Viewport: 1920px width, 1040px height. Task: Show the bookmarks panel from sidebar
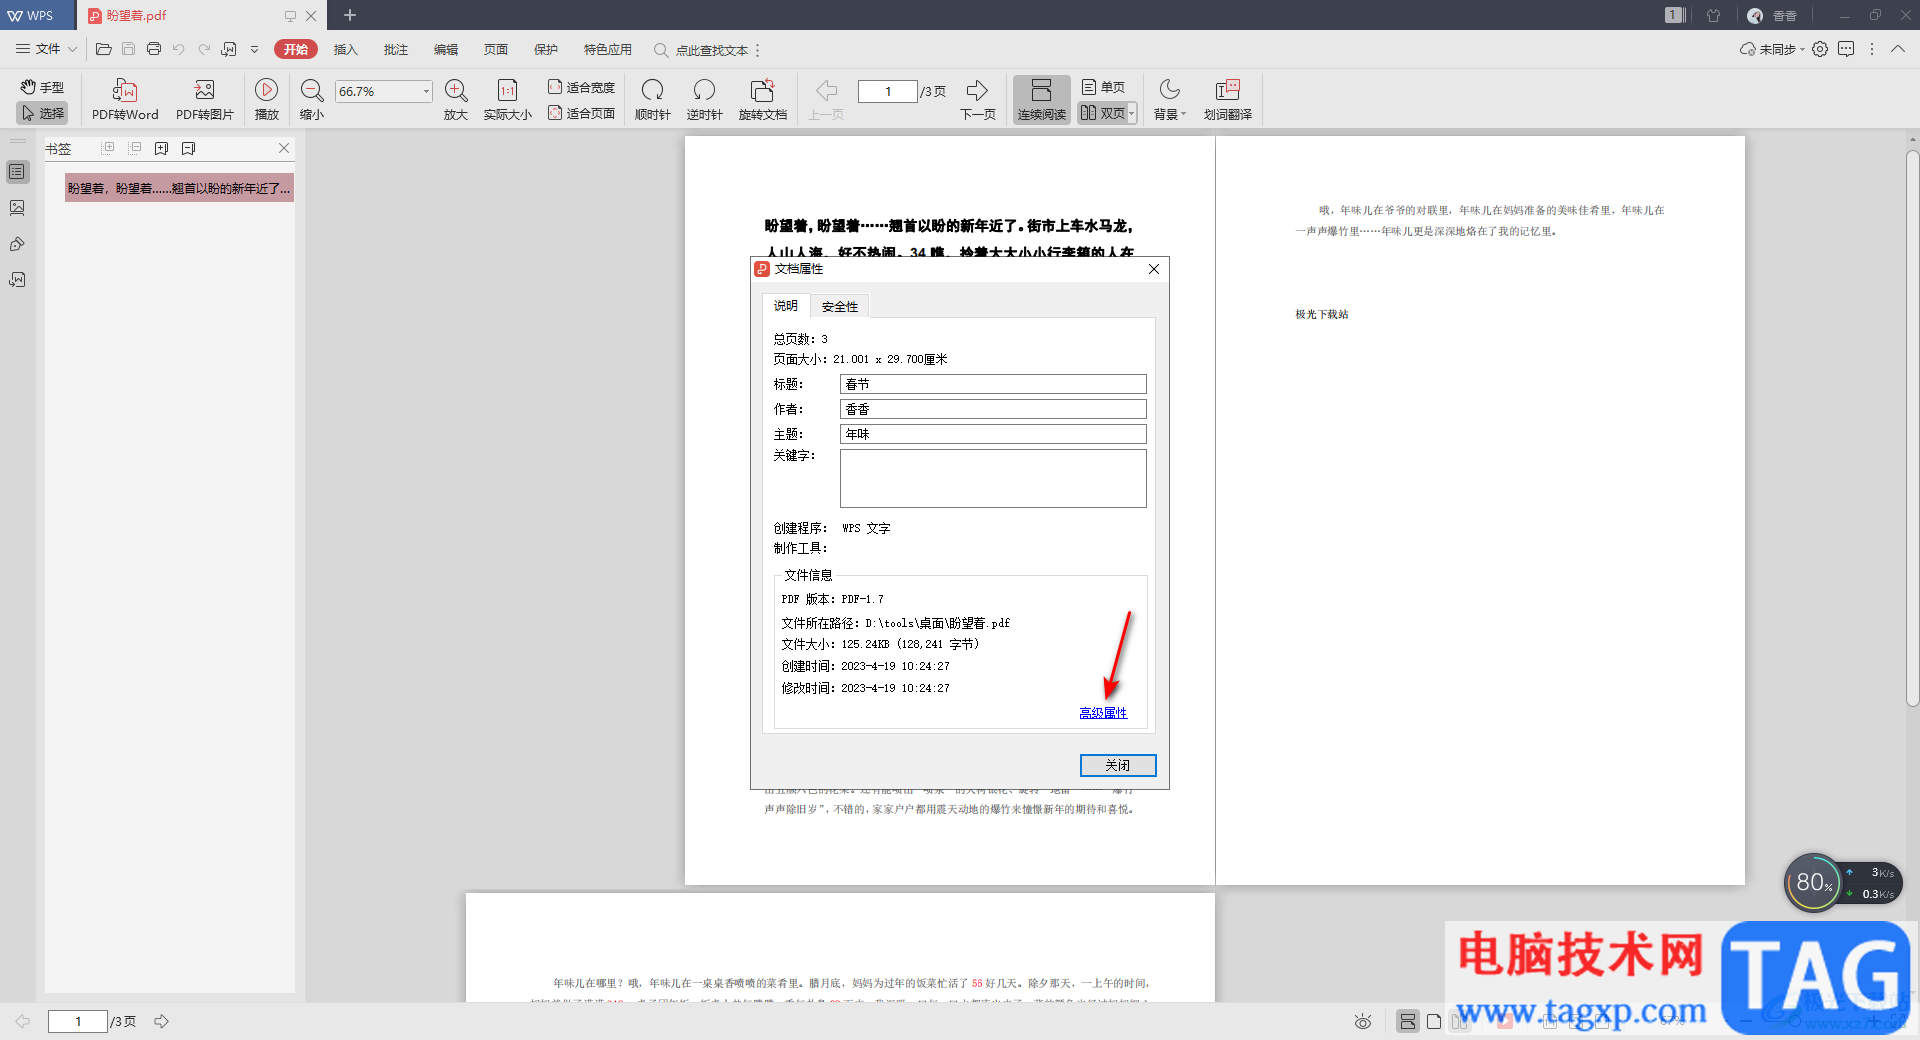[17, 172]
